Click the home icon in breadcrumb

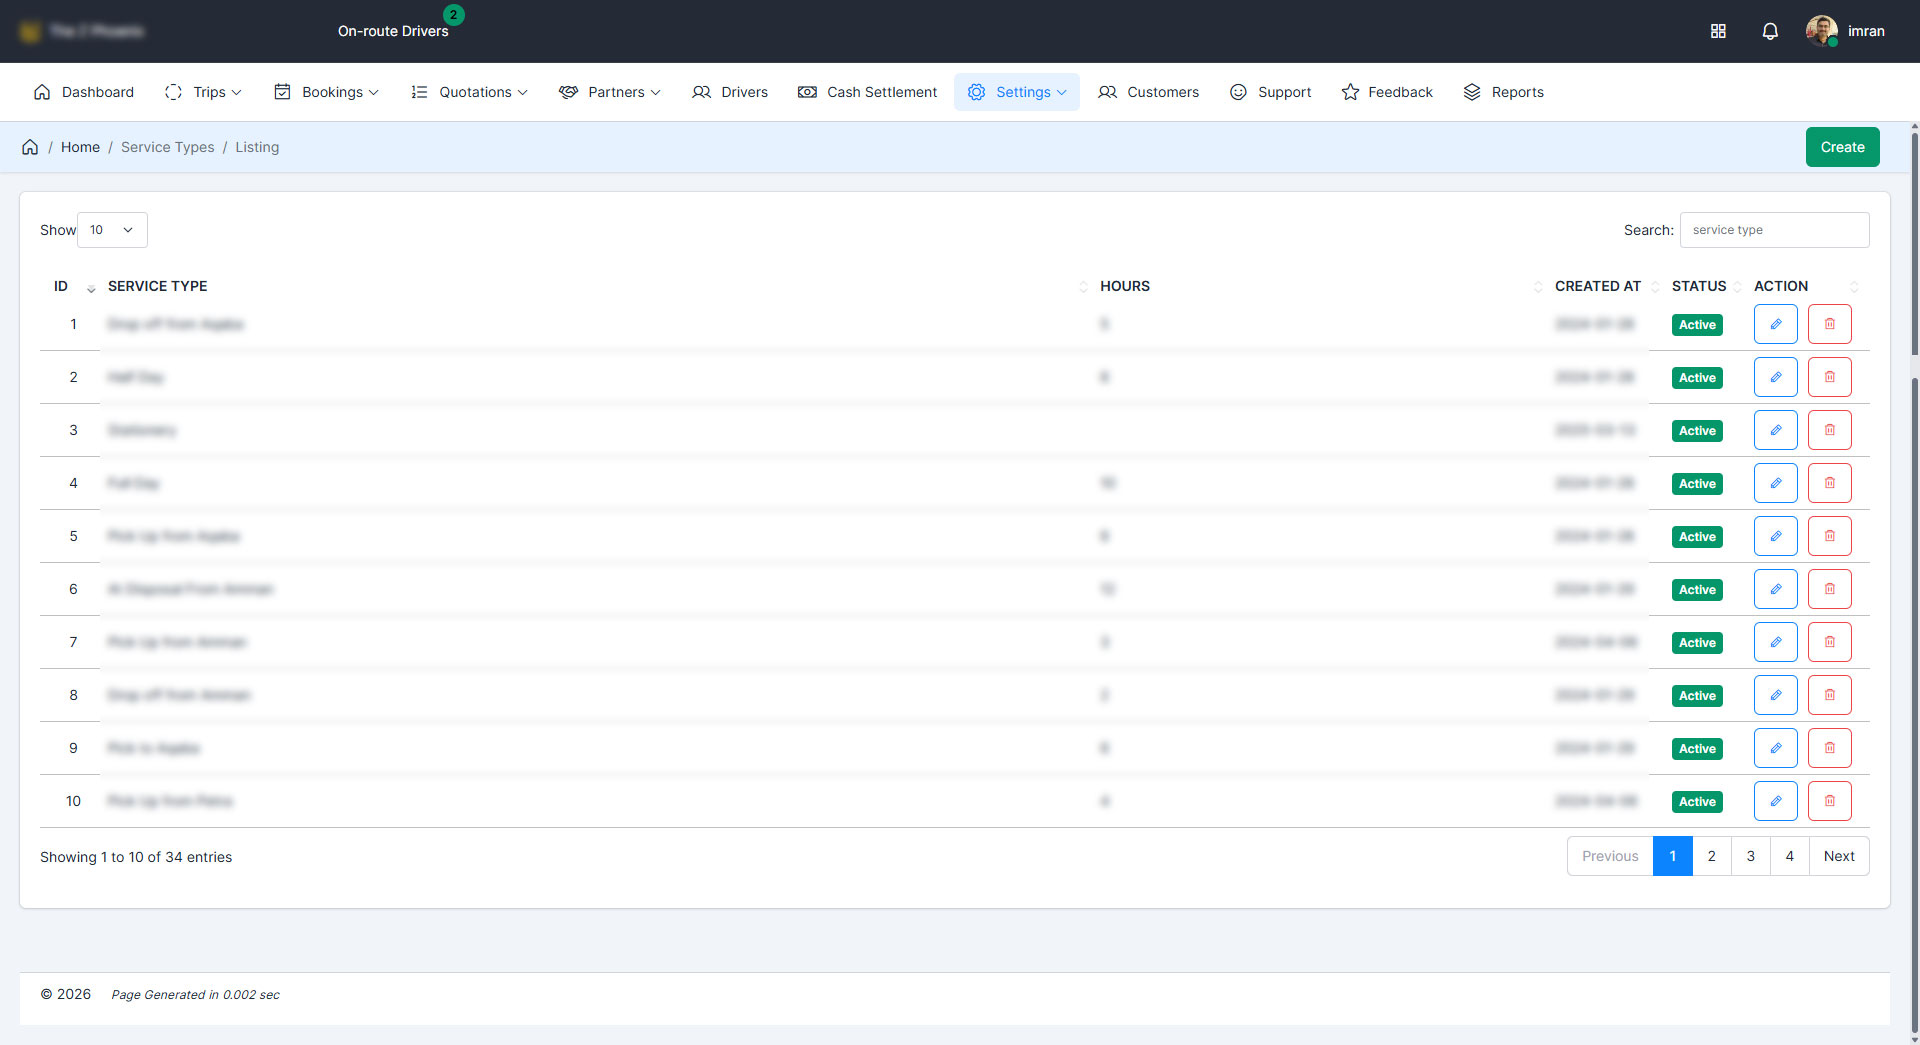(x=30, y=147)
